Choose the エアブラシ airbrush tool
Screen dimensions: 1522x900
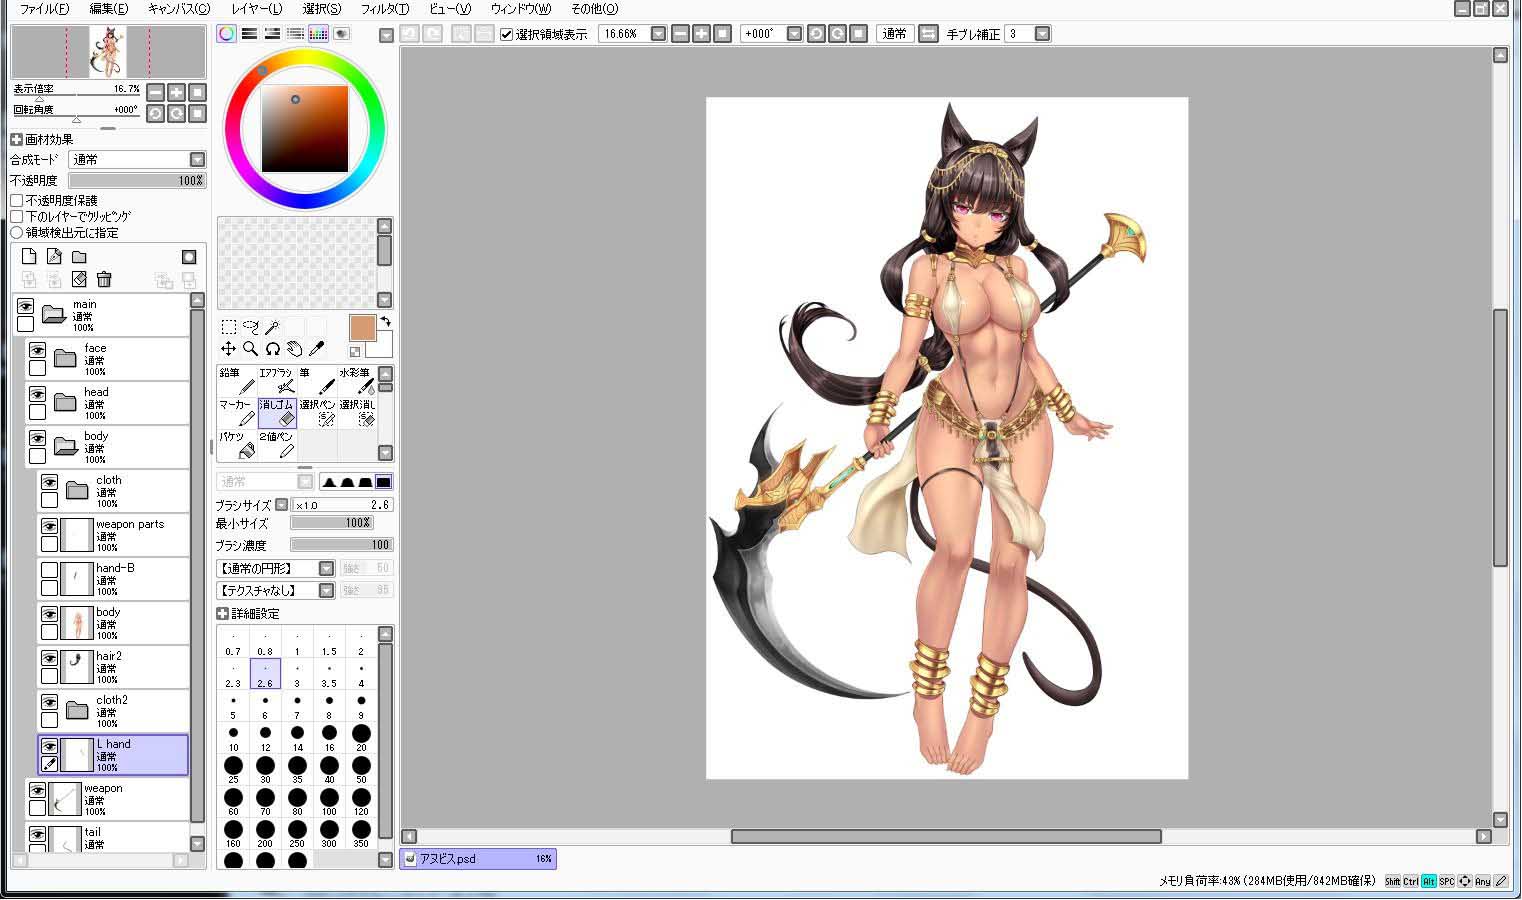pyautogui.click(x=276, y=381)
